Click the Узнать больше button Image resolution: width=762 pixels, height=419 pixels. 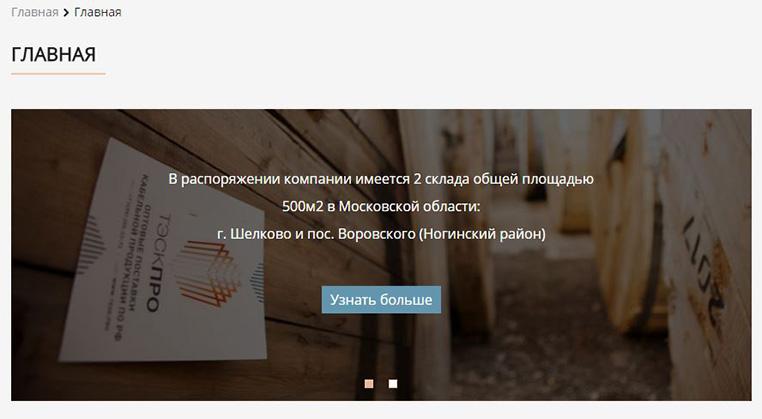(x=381, y=299)
